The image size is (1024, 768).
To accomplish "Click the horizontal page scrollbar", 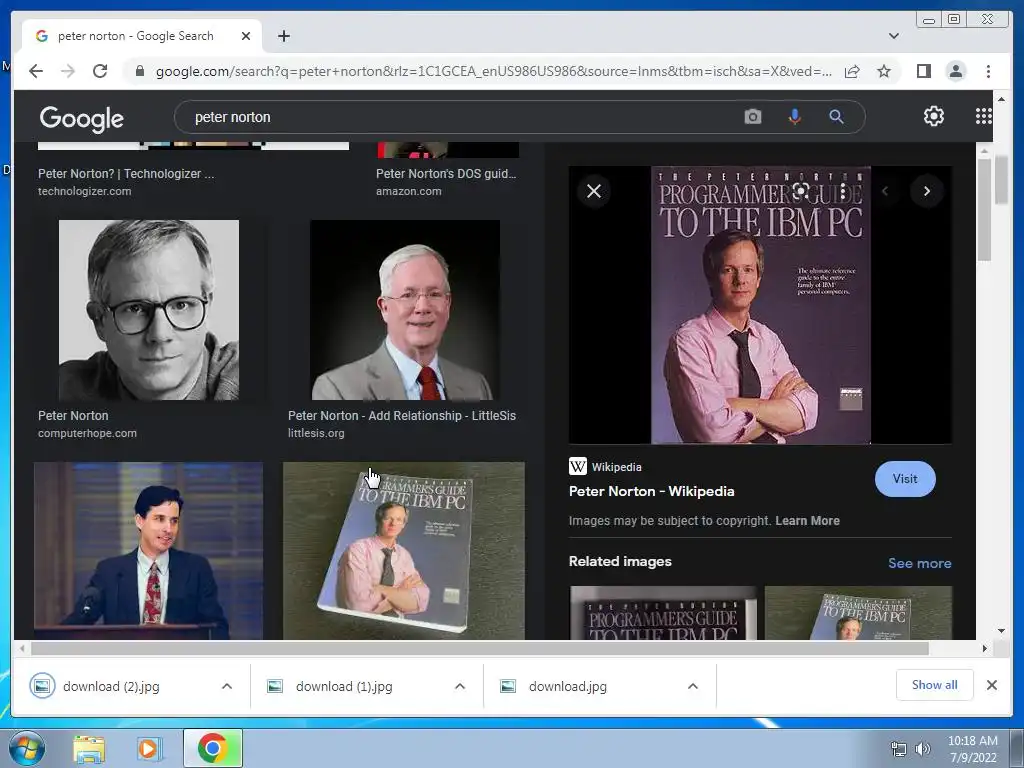I will pyautogui.click(x=480, y=648).
